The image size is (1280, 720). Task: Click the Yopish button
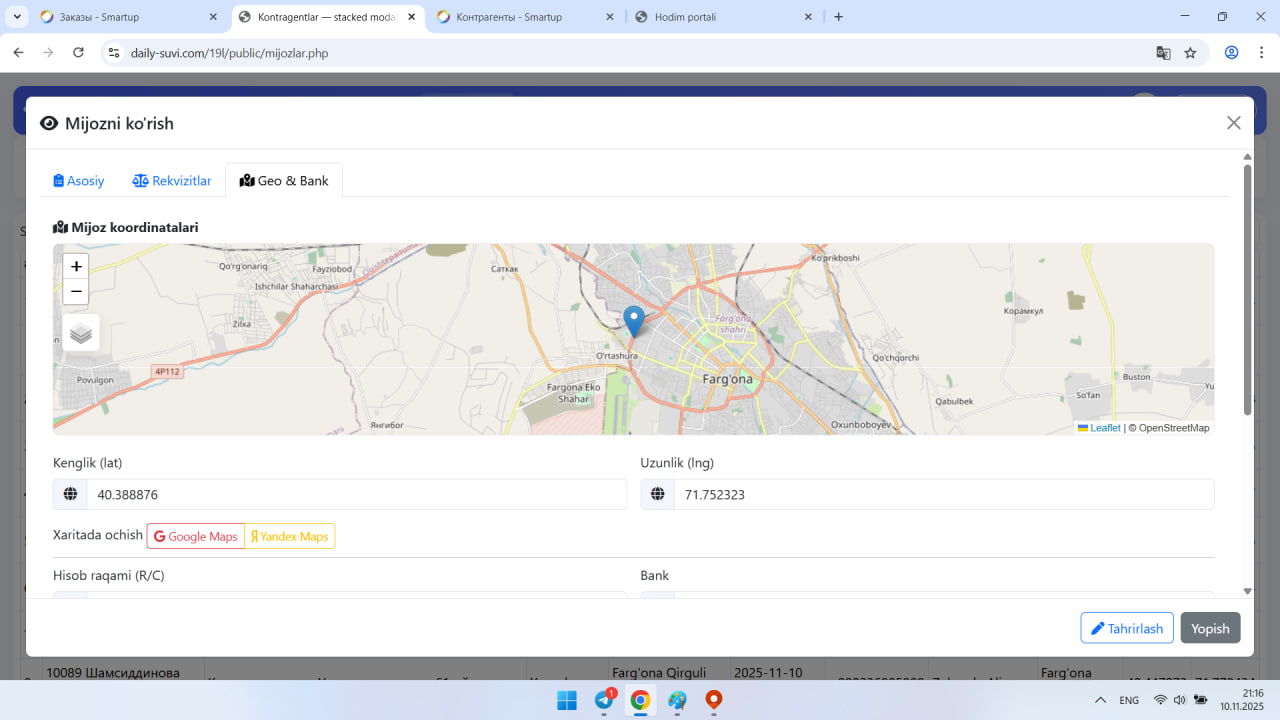[1210, 628]
